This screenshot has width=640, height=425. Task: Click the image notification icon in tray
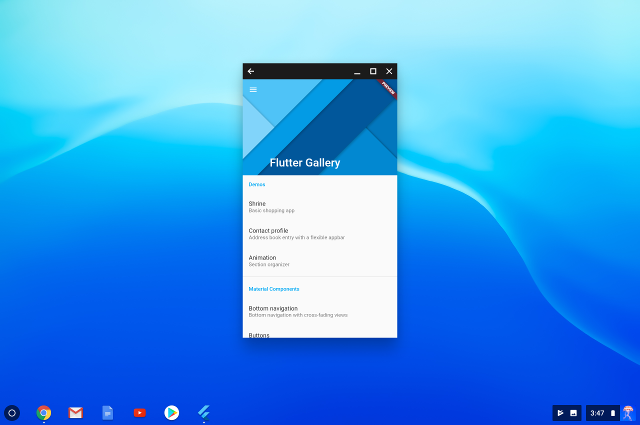573,413
